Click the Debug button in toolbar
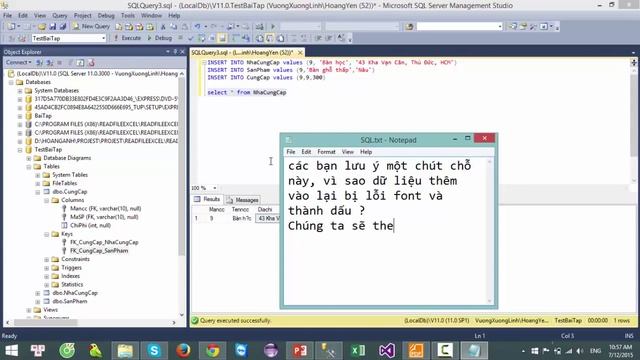This screenshot has height=360, width=640. tap(160, 38)
